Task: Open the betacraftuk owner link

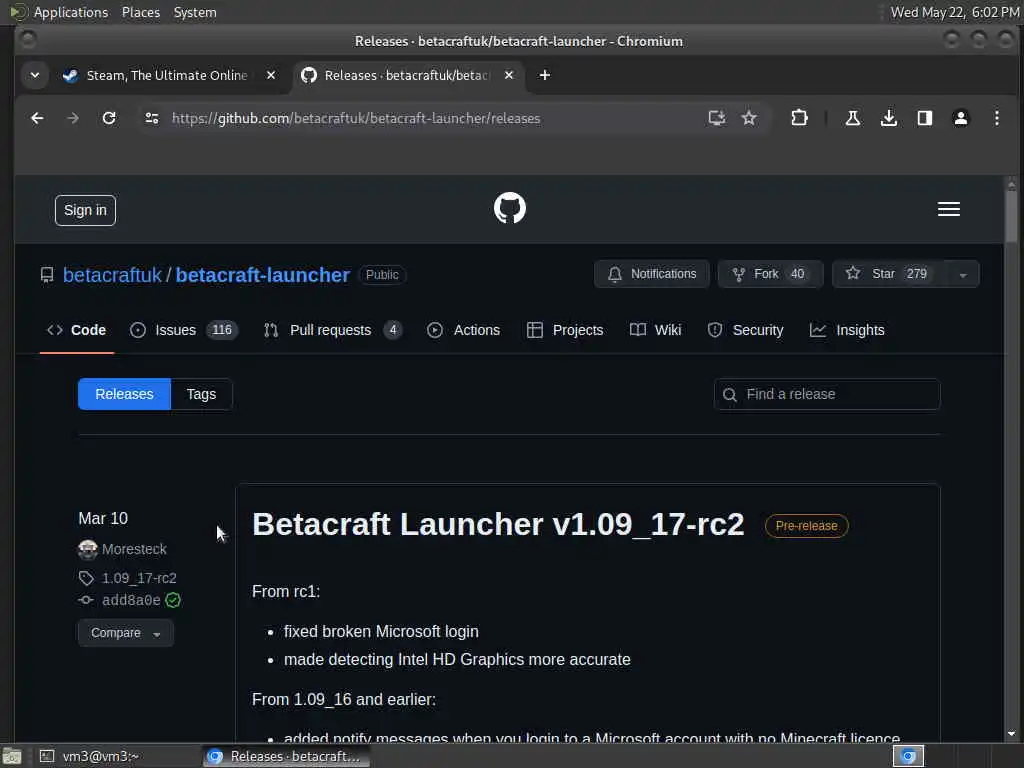Action: point(112,275)
